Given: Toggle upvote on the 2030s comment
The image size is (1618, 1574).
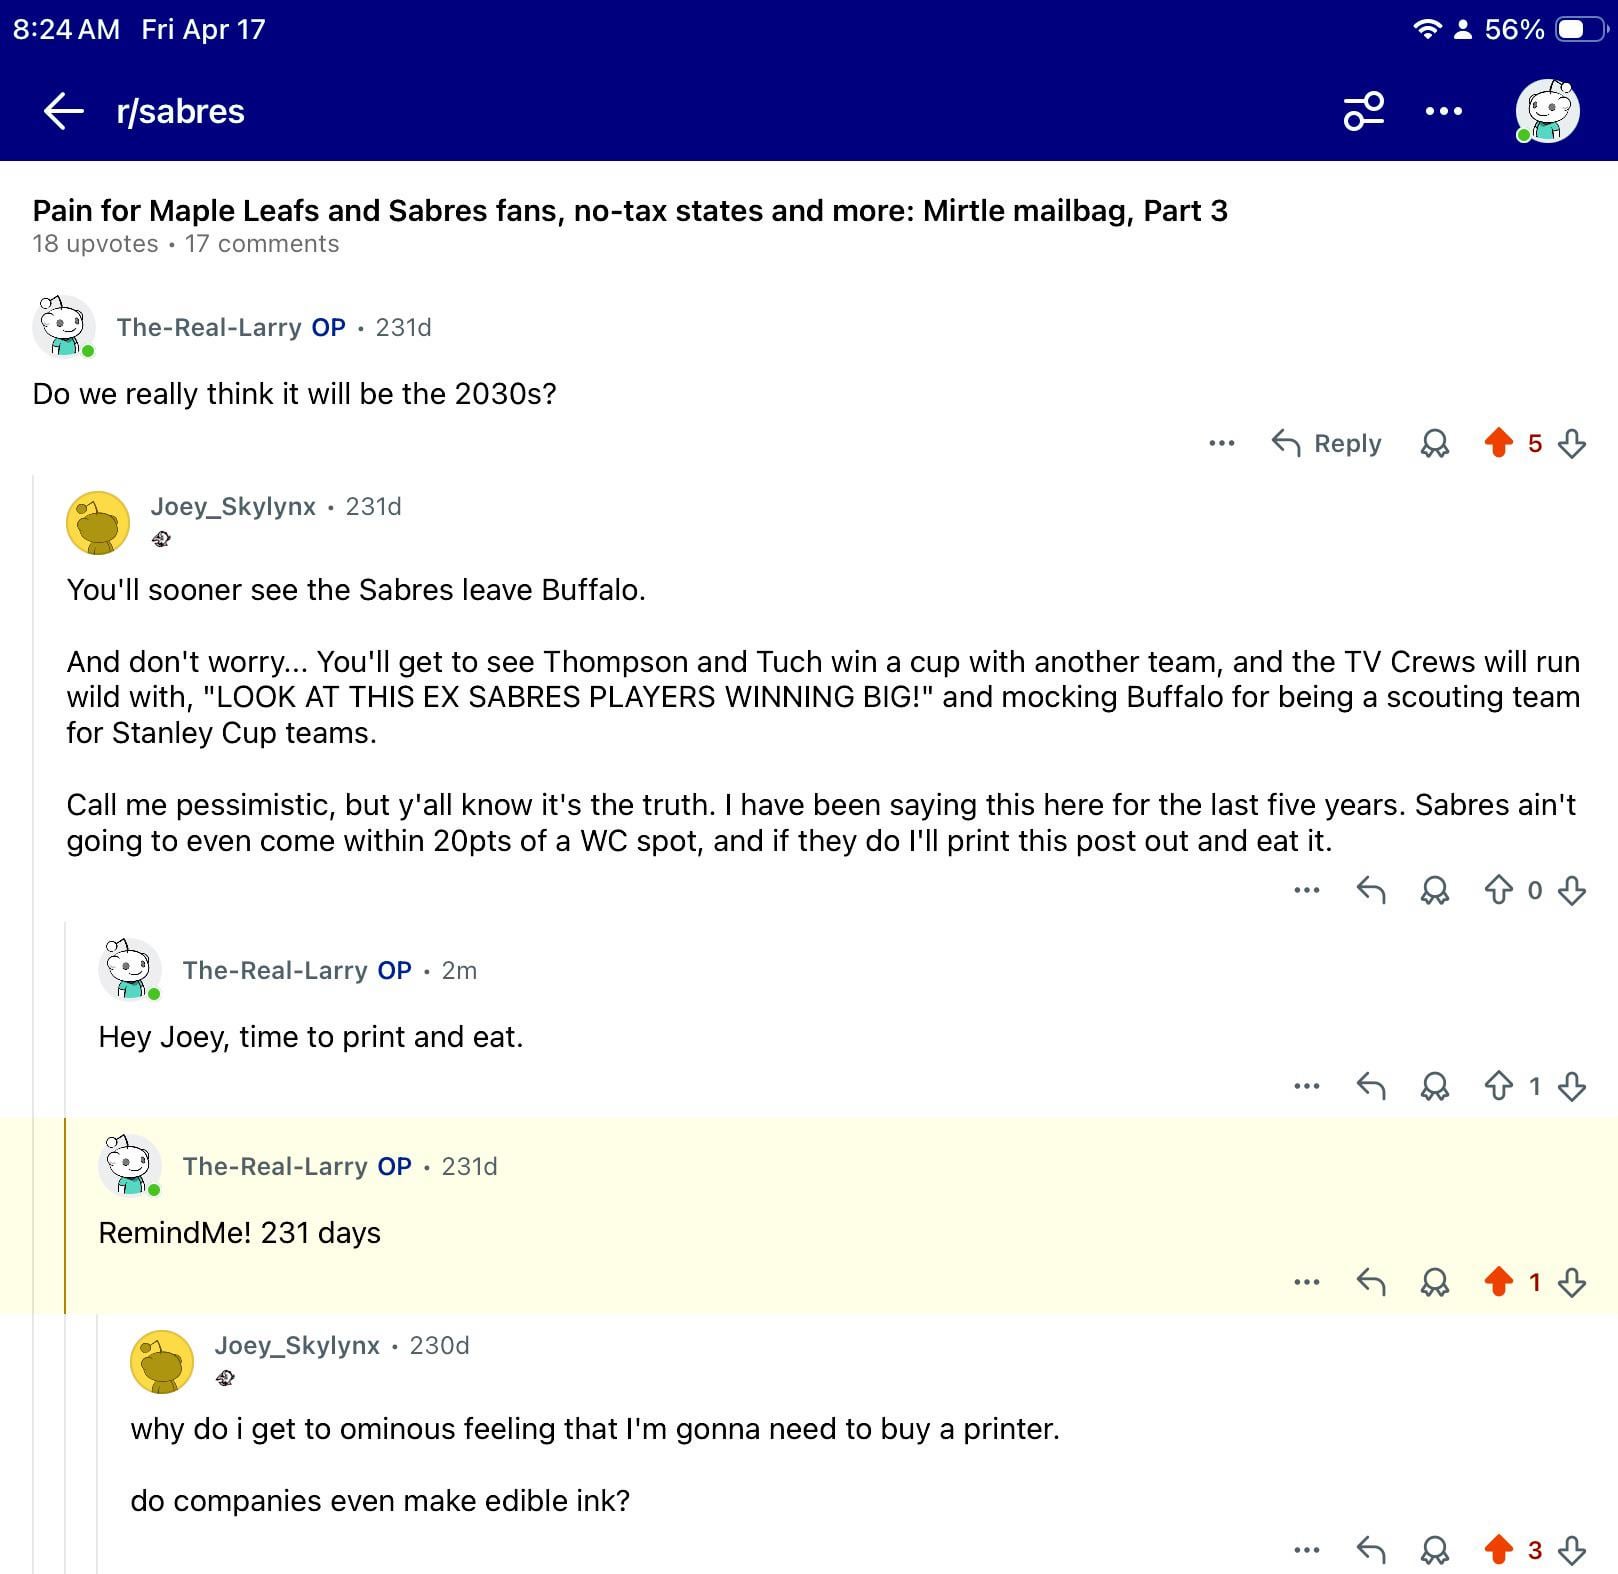Looking at the screenshot, I should (1498, 443).
